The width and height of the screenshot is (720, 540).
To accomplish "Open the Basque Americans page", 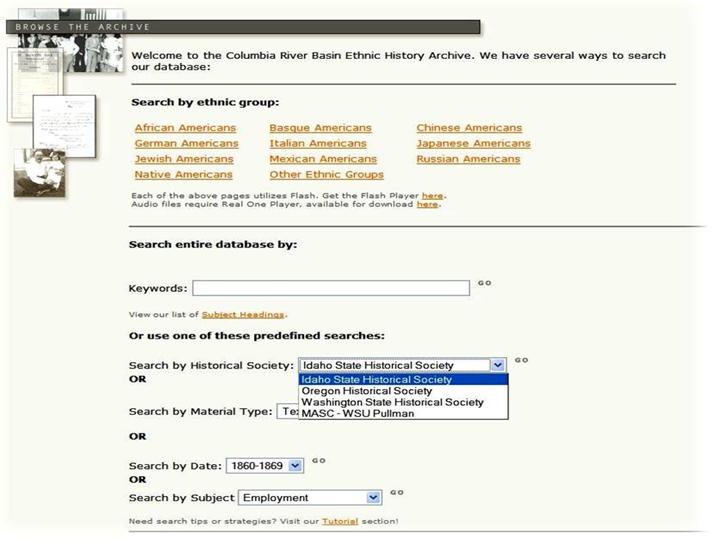I will click(321, 128).
